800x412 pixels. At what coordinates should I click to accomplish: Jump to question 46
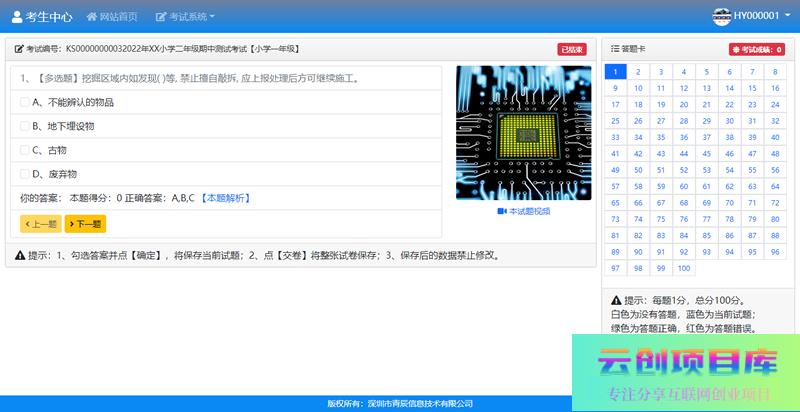(730, 153)
